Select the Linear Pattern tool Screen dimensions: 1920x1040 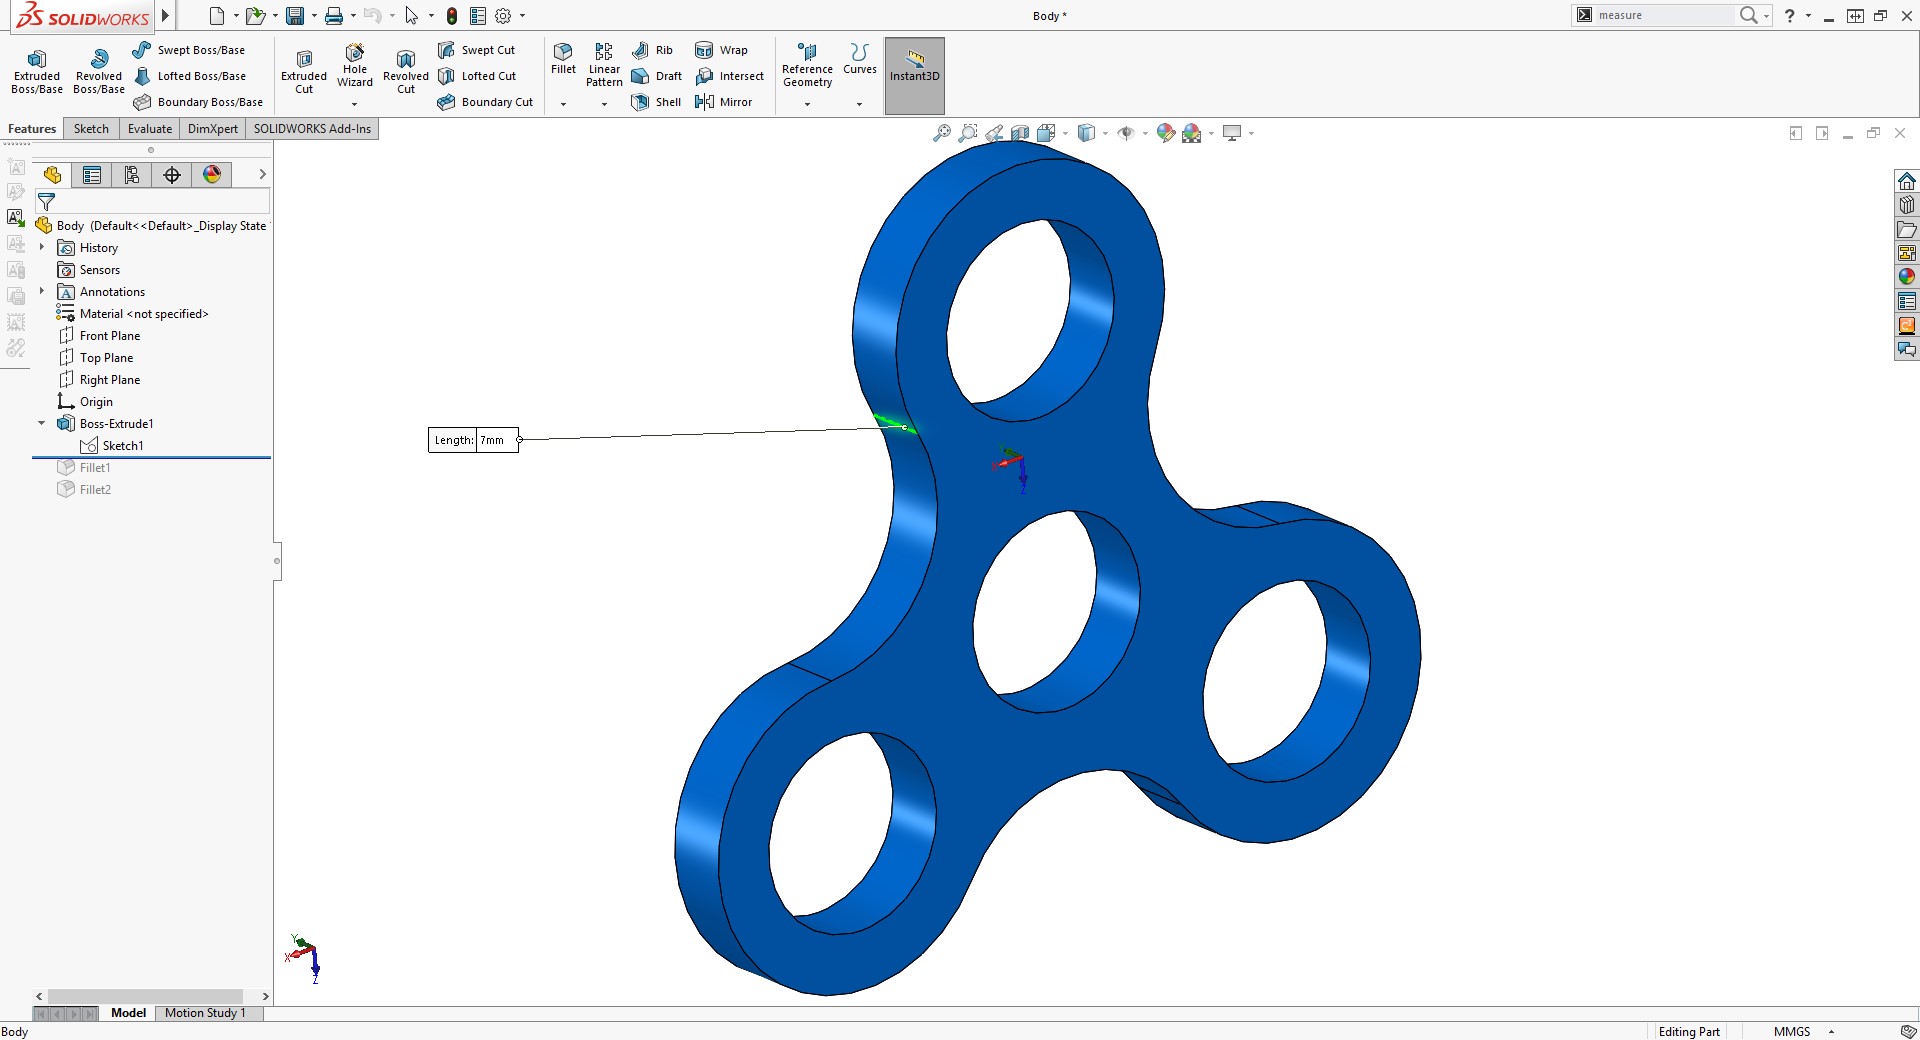click(x=603, y=62)
